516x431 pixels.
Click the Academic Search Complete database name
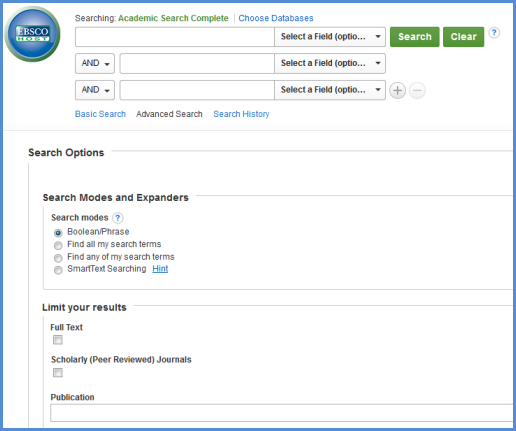[x=173, y=18]
